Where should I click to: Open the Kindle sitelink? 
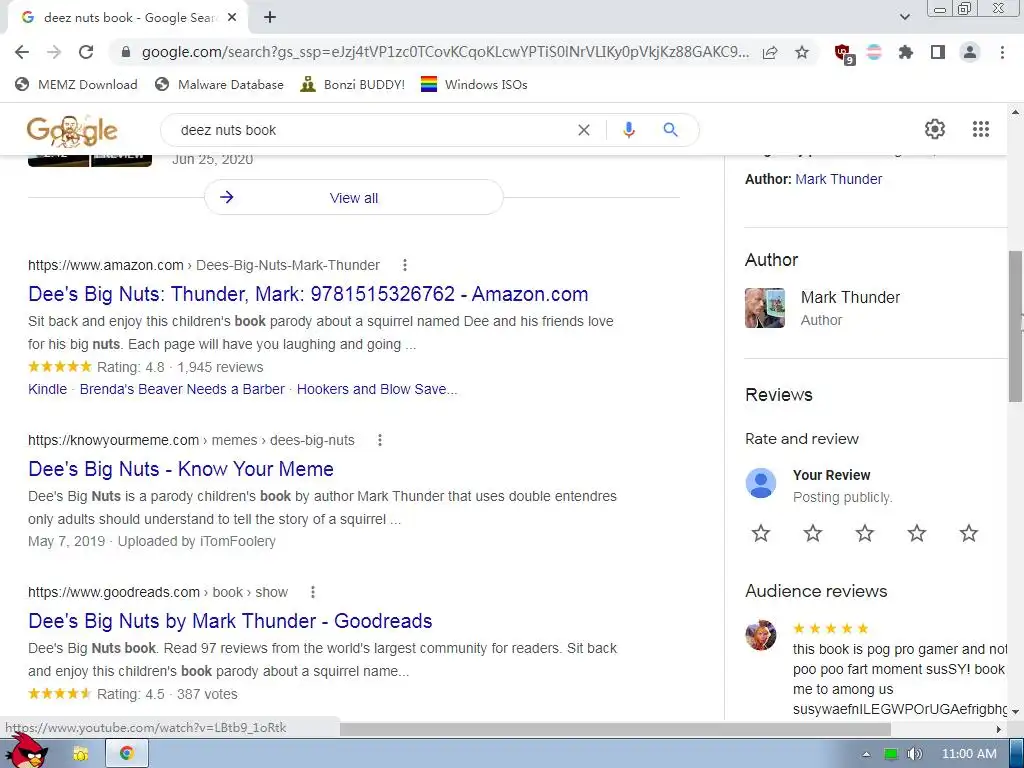coord(48,389)
